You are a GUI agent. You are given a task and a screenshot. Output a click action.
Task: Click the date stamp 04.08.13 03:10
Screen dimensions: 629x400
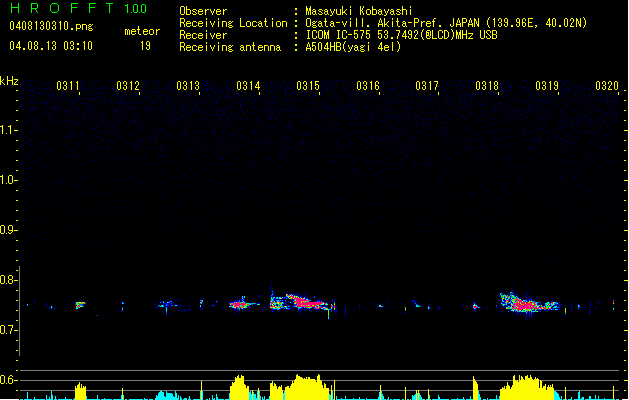pos(51,46)
